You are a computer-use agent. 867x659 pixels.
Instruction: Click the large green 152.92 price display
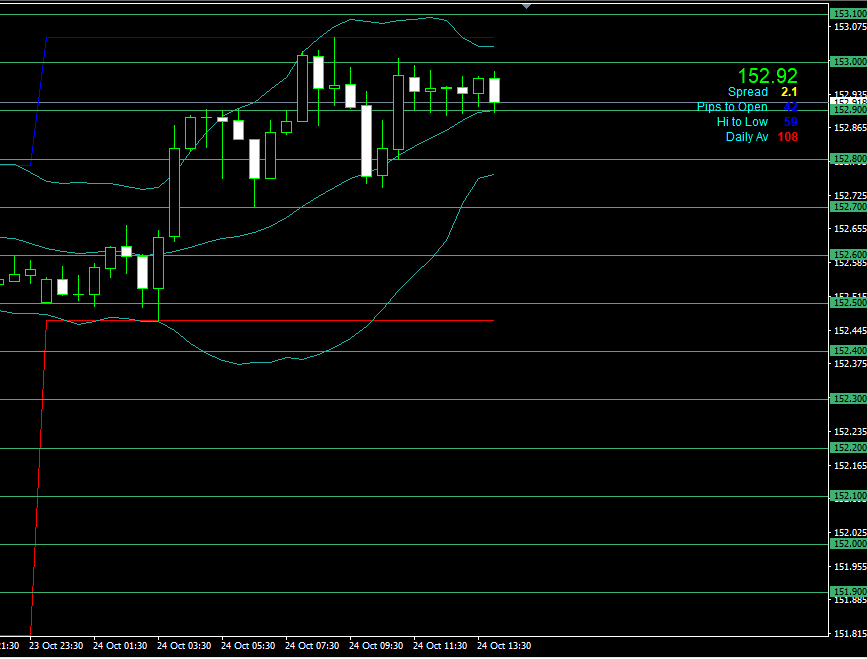[x=767, y=76]
